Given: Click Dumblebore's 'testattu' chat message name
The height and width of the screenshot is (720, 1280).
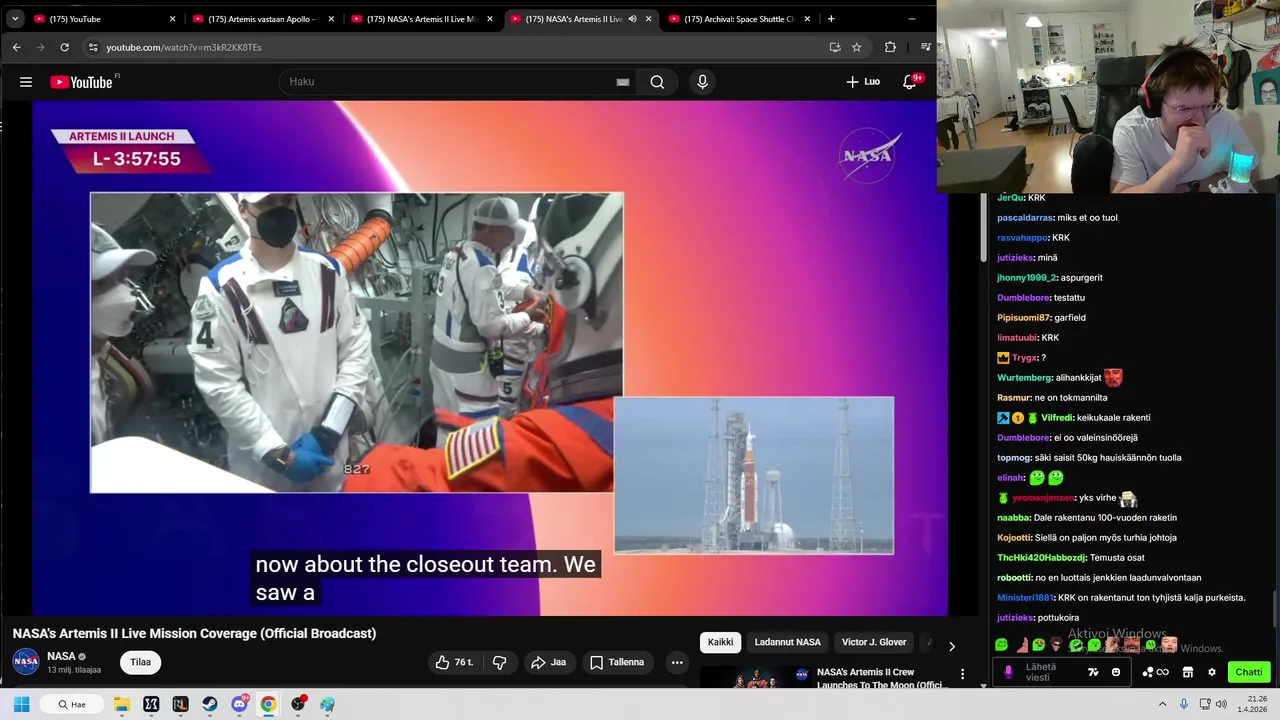Looking at the screenshot, I should [x=1023, y=297].
